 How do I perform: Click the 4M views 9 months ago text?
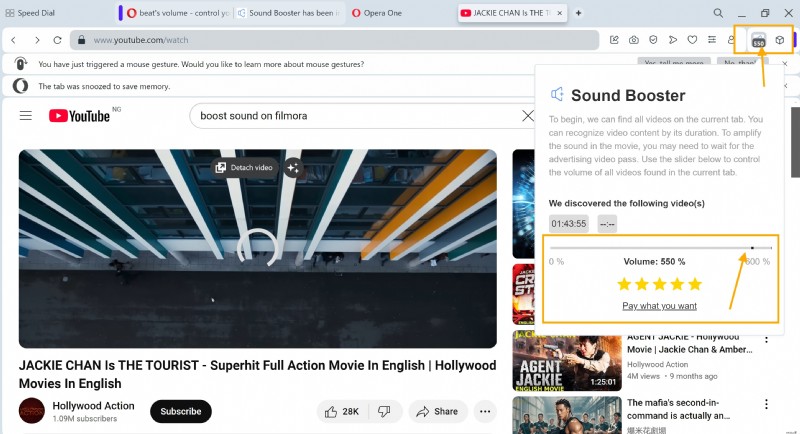[672, 376]
